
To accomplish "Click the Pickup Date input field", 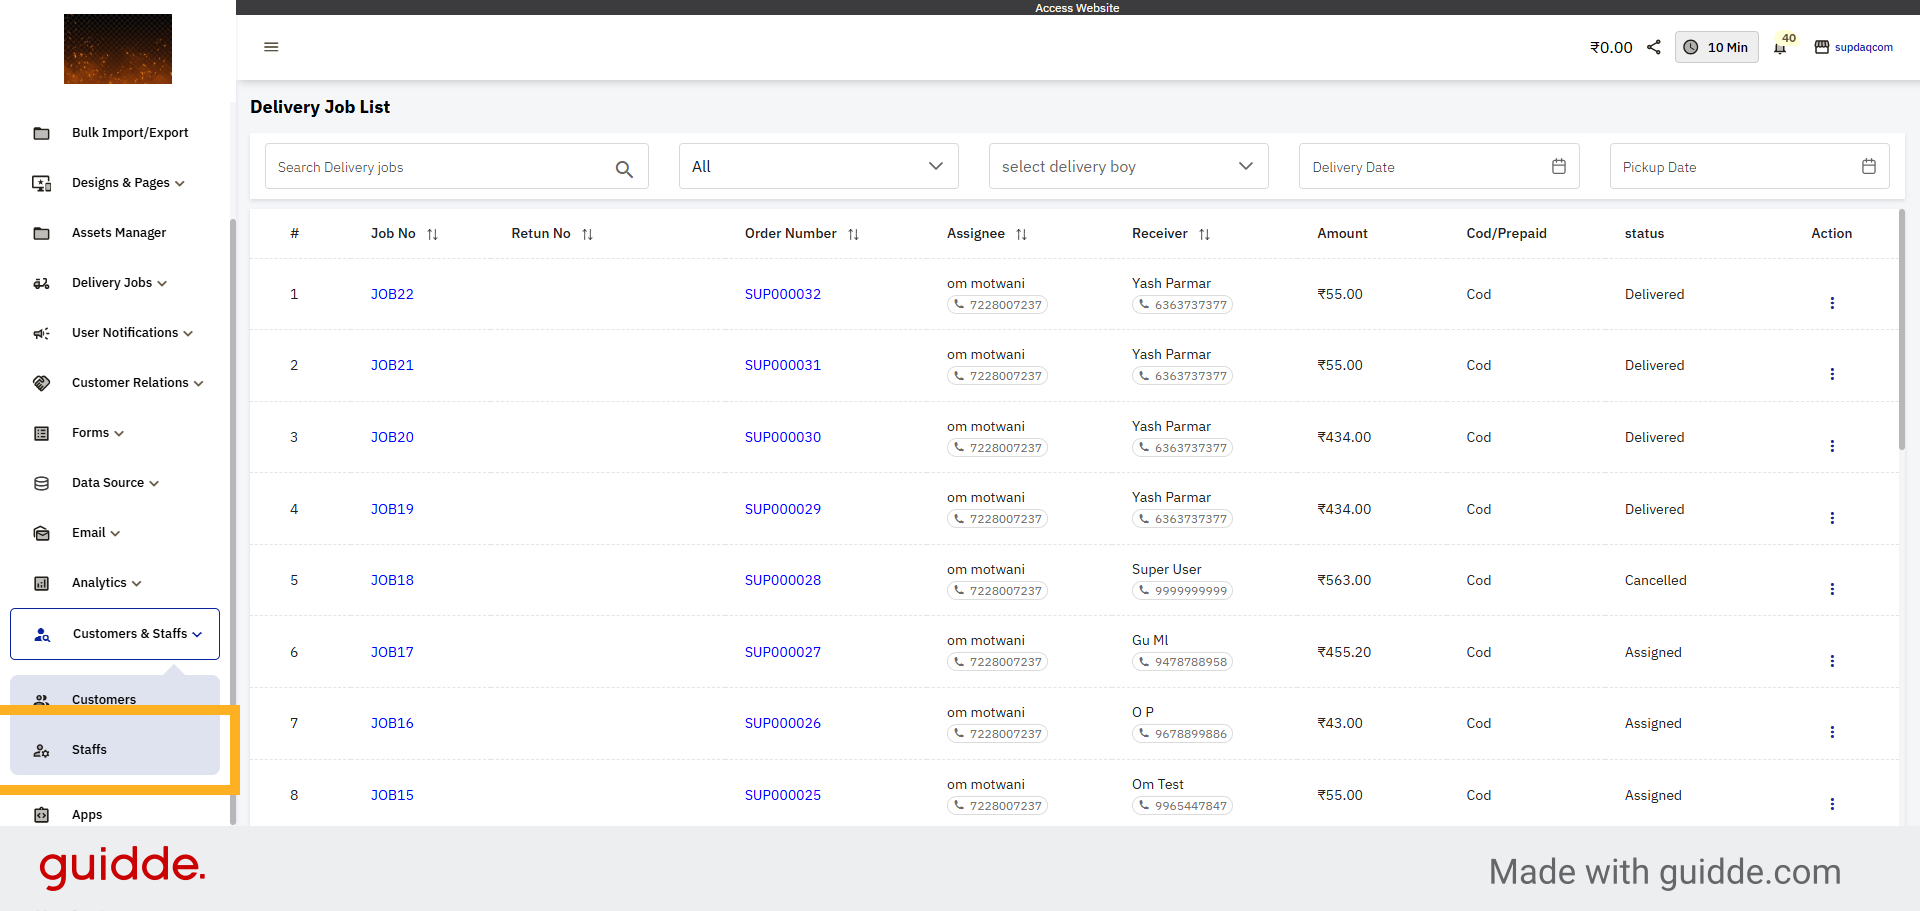I will (x=1749, y=166).
